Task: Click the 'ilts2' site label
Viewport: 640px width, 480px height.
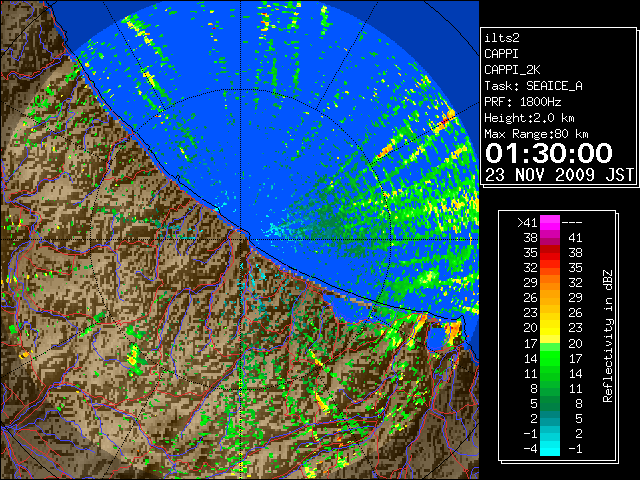Action: (502, 38)
